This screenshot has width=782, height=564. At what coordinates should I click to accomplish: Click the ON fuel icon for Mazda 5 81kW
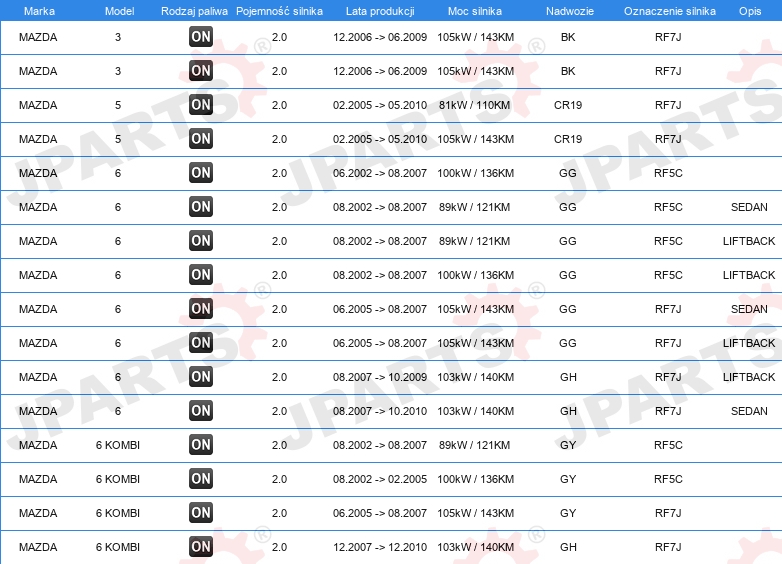coord(201,105)
